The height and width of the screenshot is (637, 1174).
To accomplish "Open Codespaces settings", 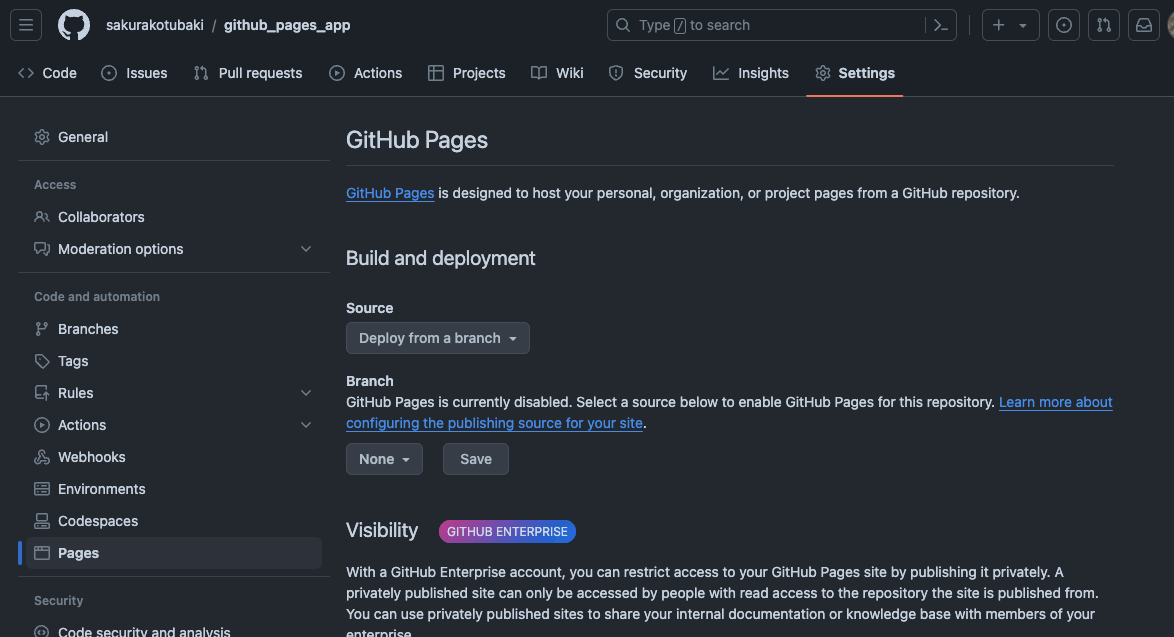I will pos(174,521).
